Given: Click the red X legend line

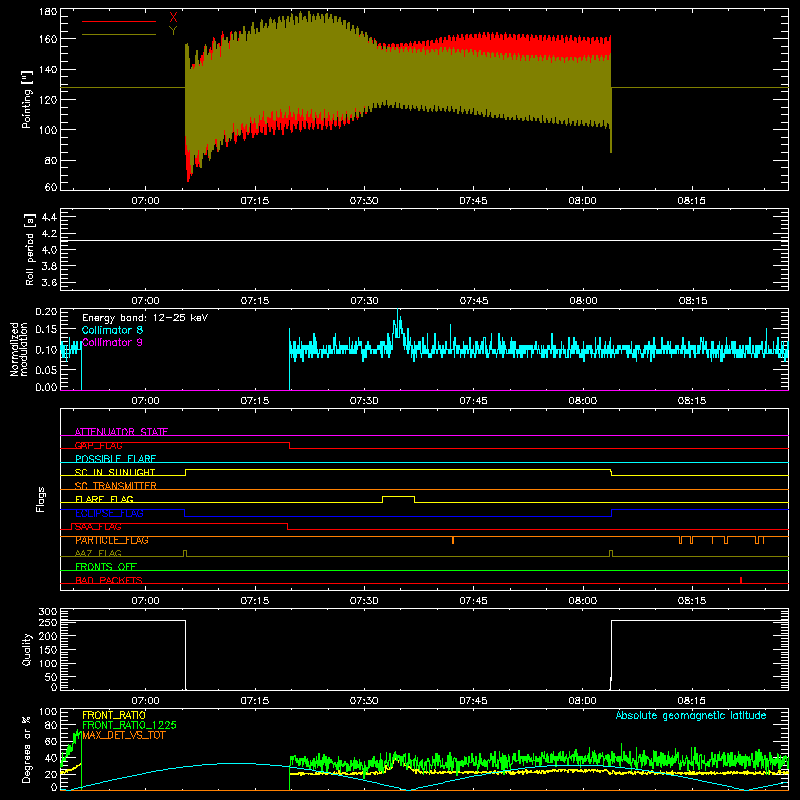Looking at the screenshot, I should click(119, 21).
